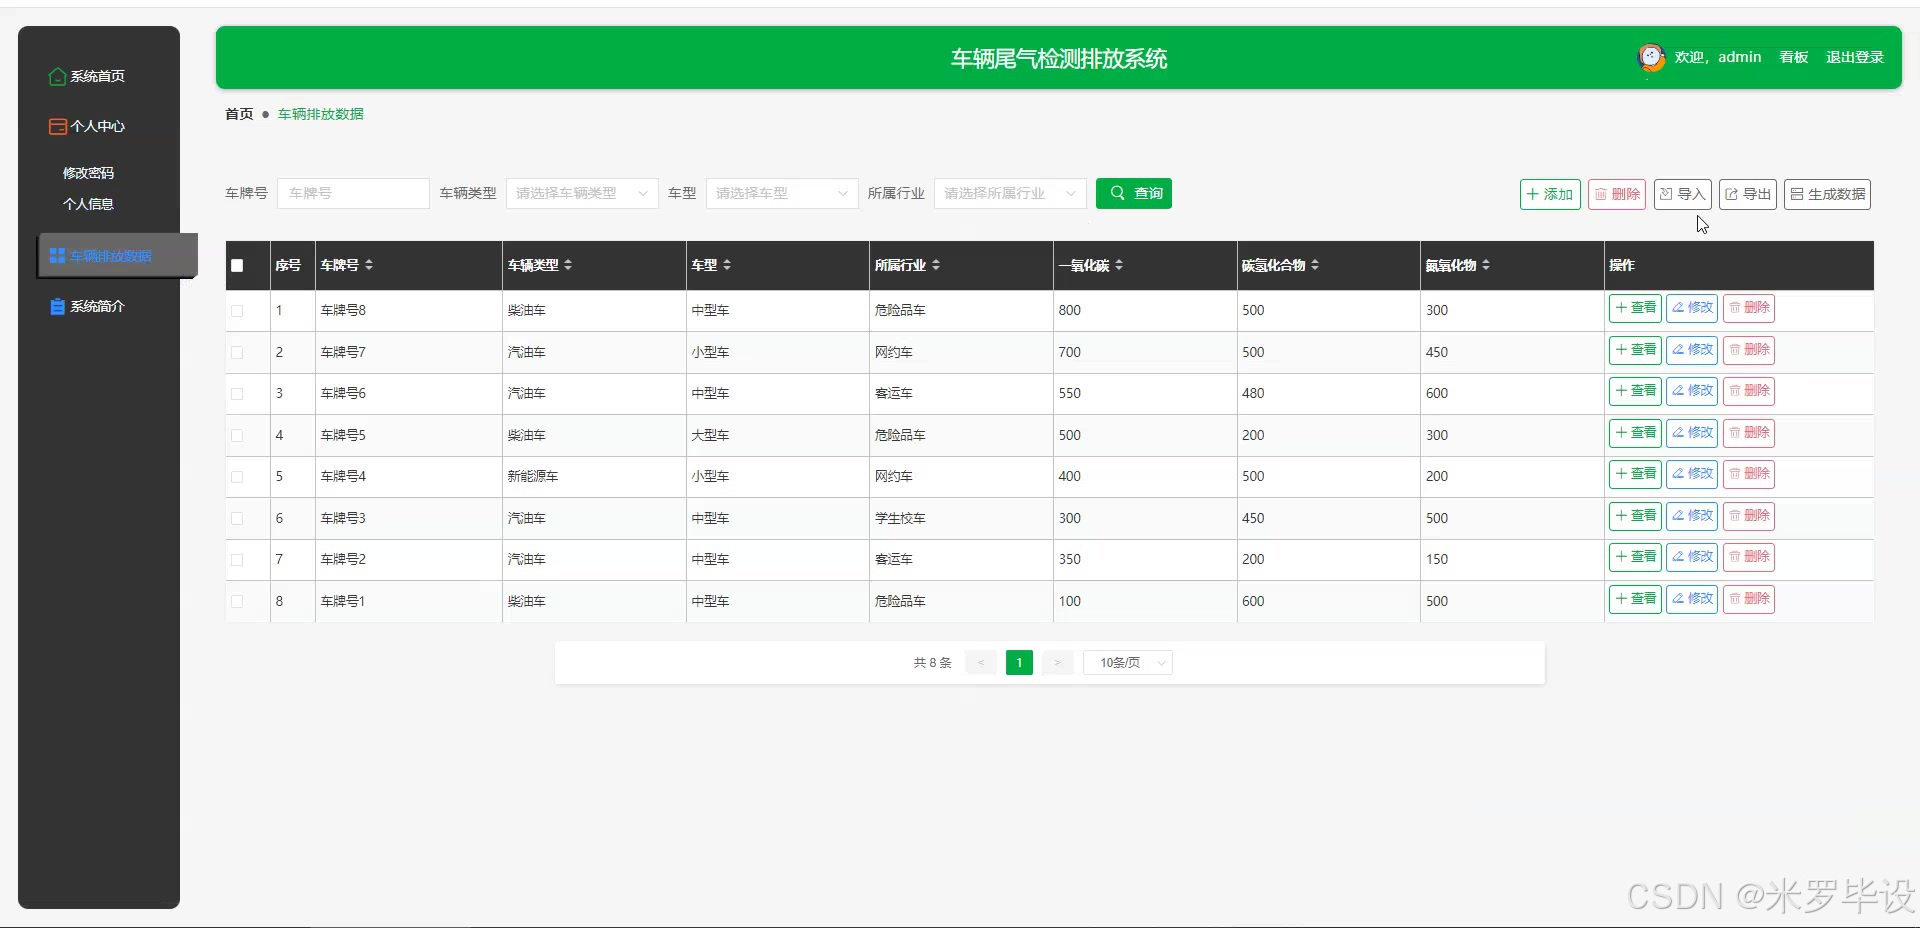The height and width of the screenshot is (928, 1920).
Task: Click 退出登录 to log out
Action: pyautogui.click(x=1855, y=57)
